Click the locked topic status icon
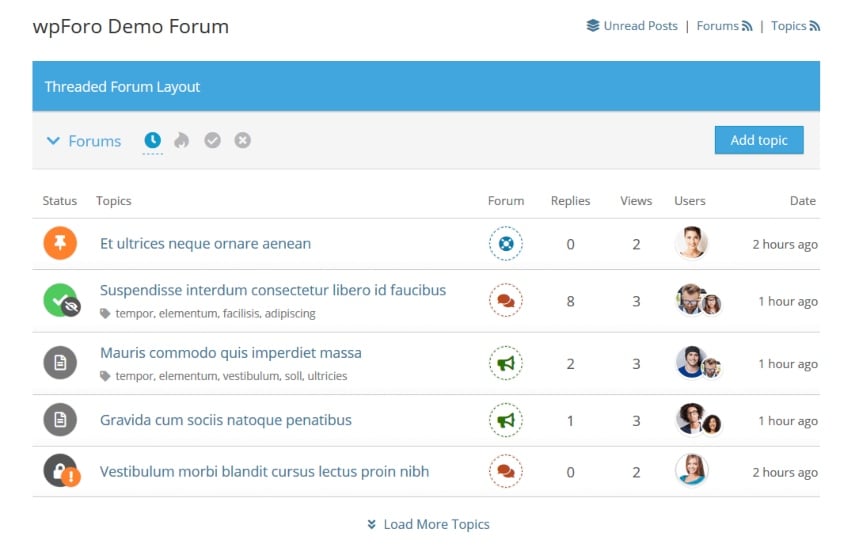This screenshot has width=850, height=551. [60, 471]
